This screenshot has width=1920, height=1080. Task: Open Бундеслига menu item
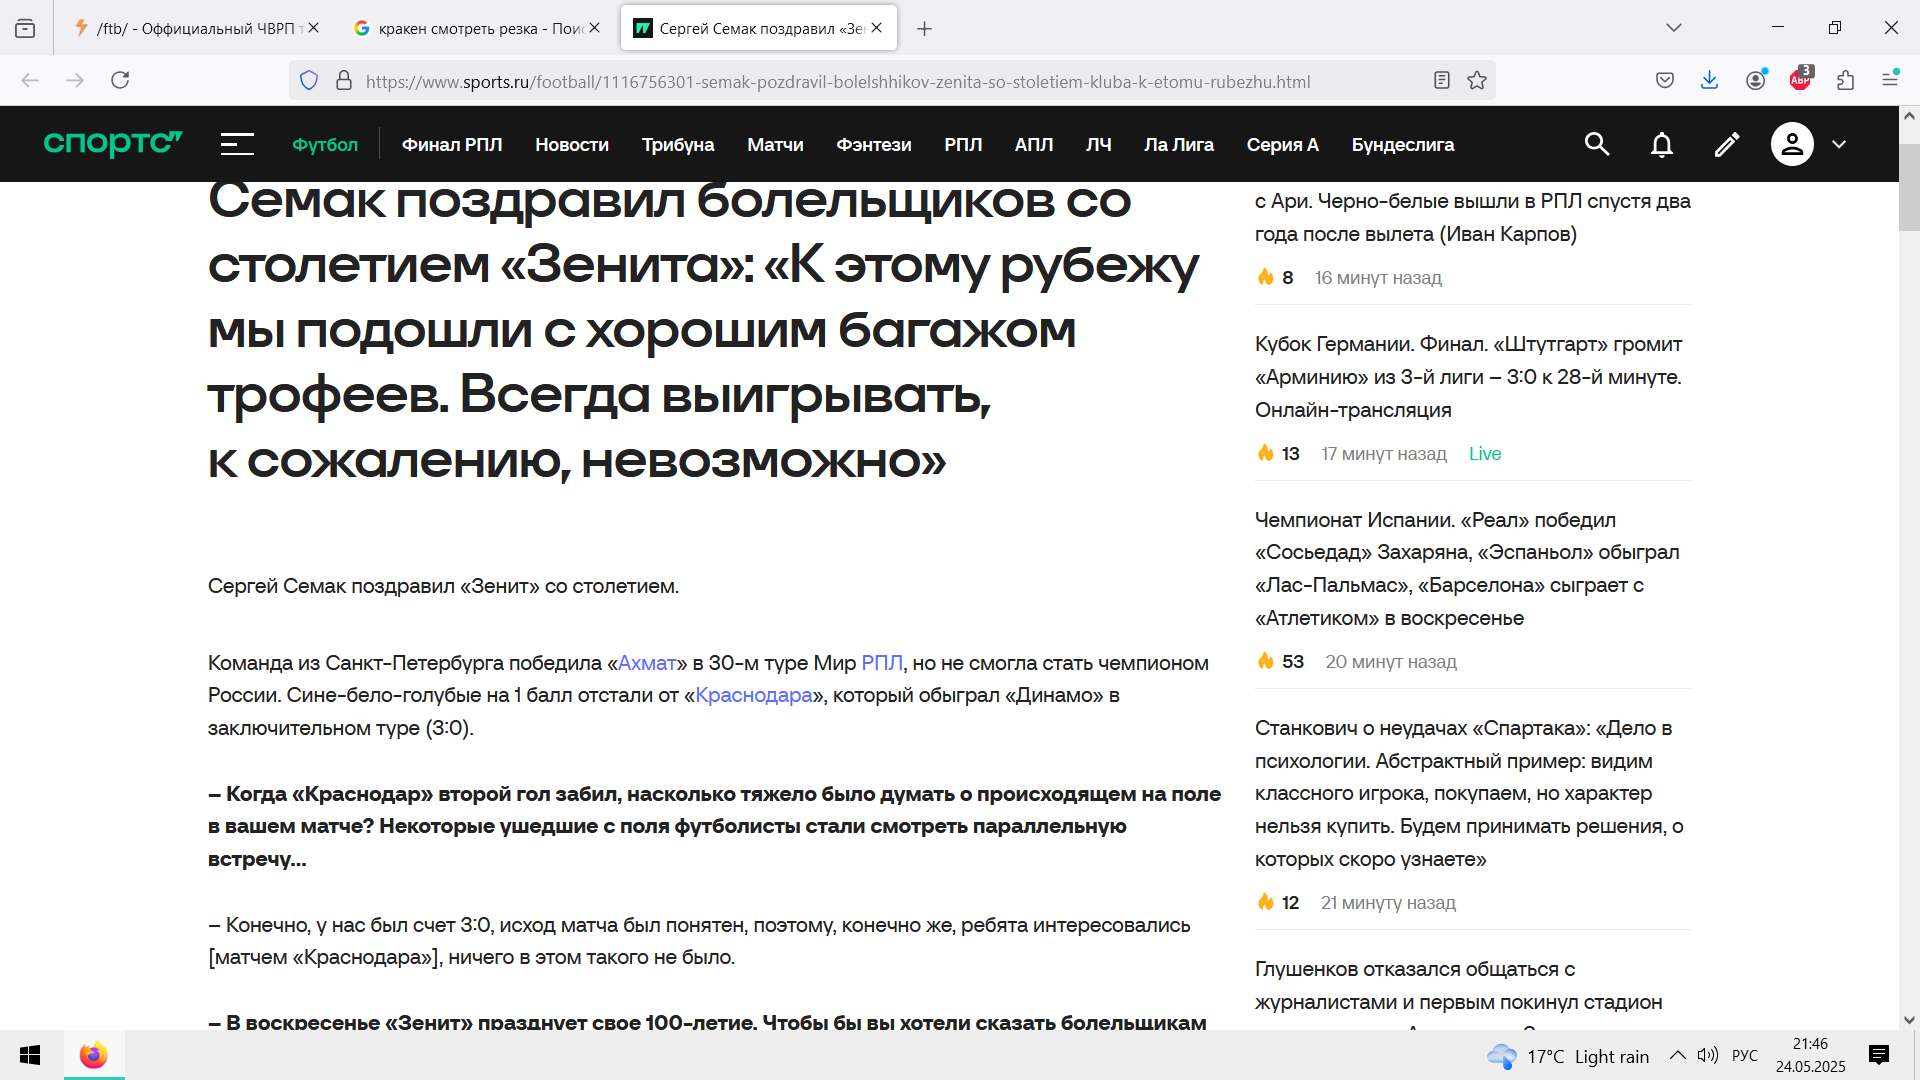1403,144
